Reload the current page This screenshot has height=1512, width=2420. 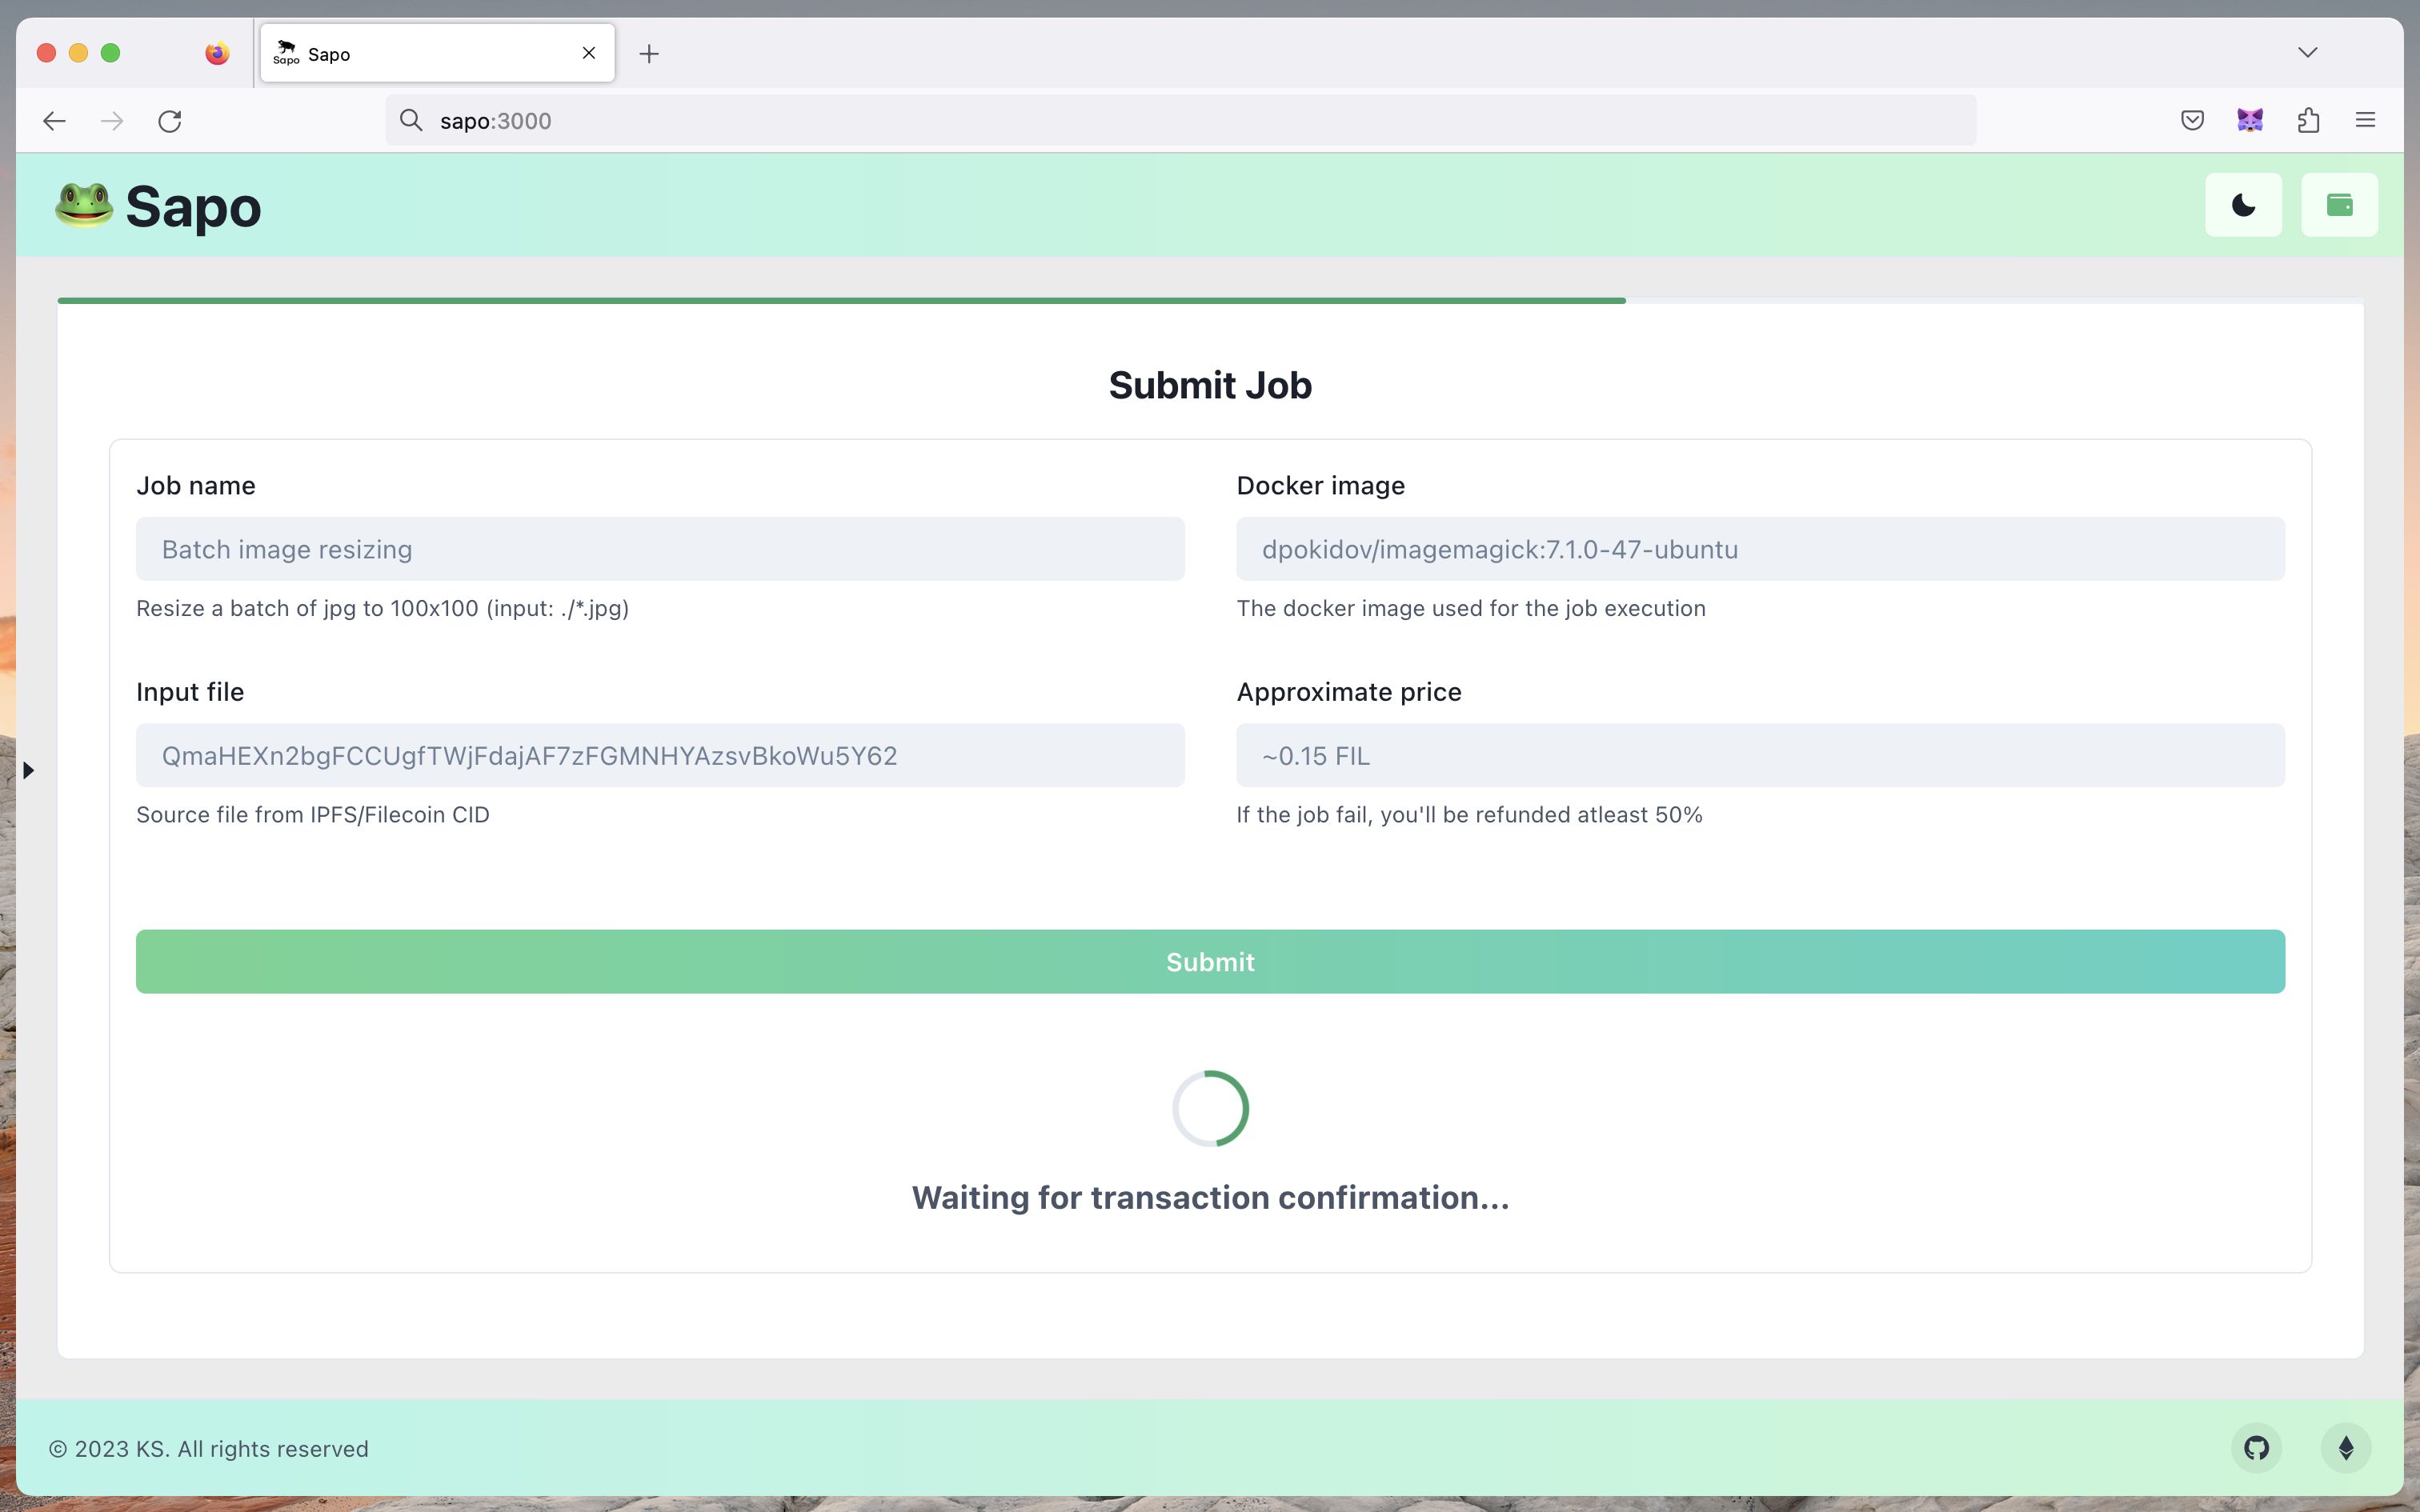coord(170,121)
